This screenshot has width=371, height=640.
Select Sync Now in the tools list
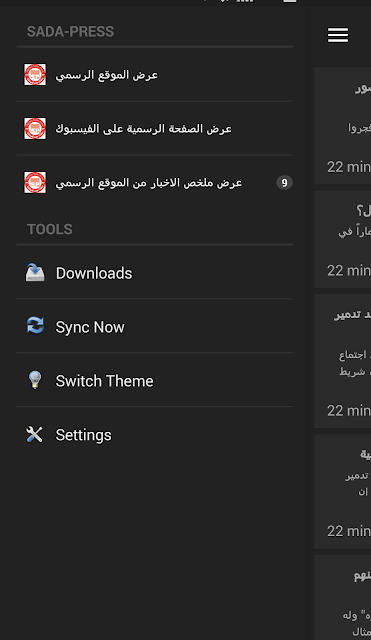[x=155, y=326]
